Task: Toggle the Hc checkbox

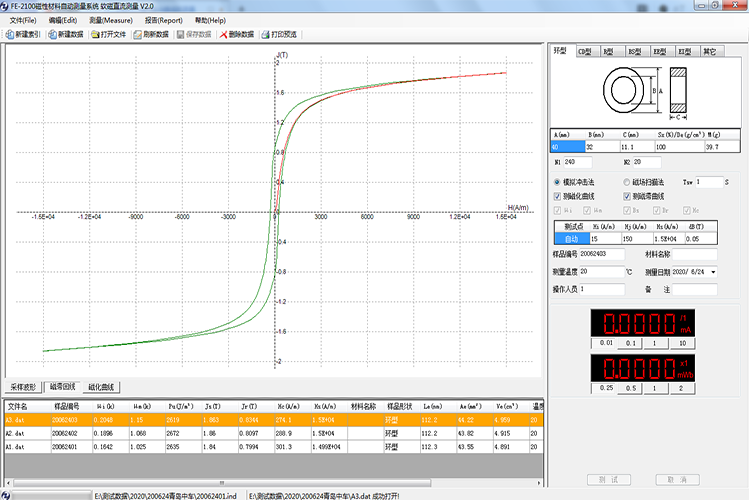Action: (x=687, y=211)
